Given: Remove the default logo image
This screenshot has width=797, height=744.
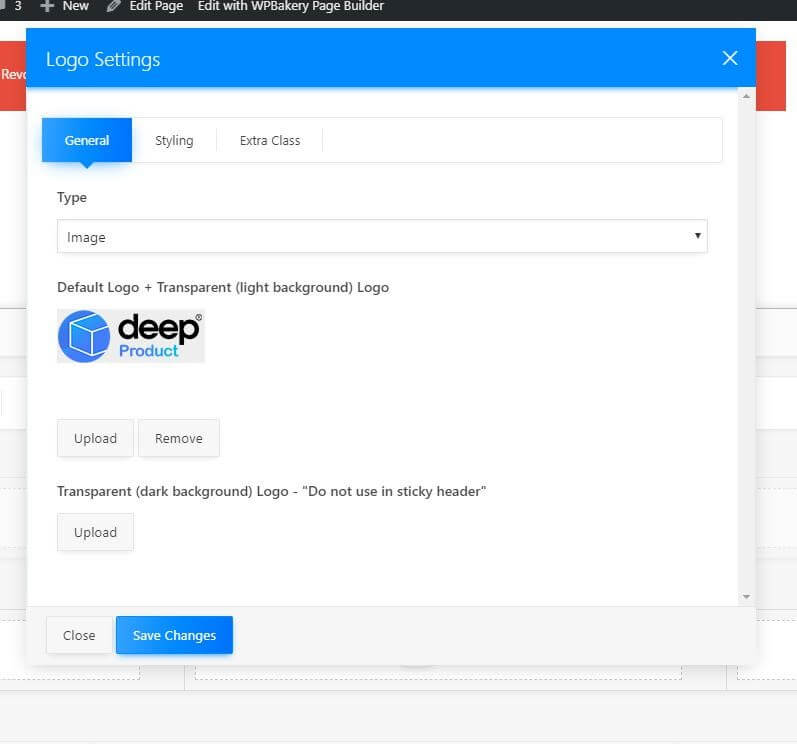Looking at the screenshot, I should click(x=179, y=438).
